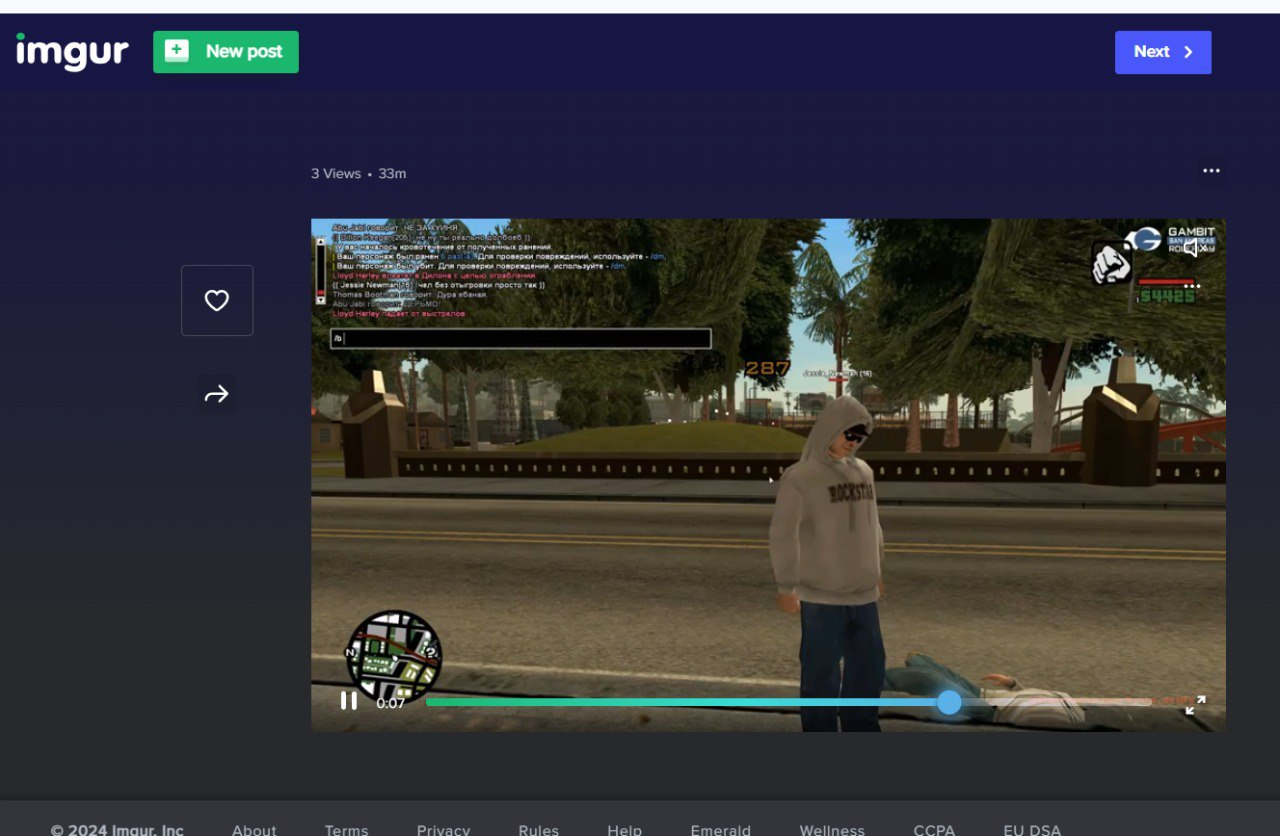Viewport: 1280px width, 836px height.
Task: Open the Wellness footer link
Action: [x=832, y=830]
